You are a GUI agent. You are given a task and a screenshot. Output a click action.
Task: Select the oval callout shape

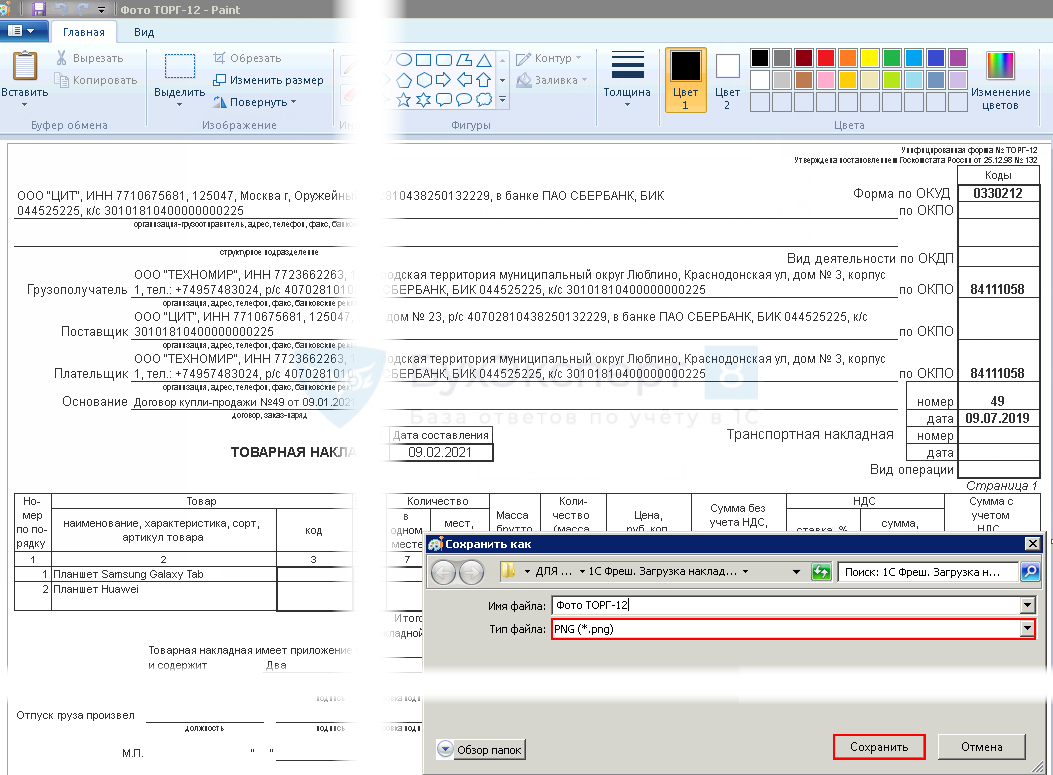(x=464, y=100)
